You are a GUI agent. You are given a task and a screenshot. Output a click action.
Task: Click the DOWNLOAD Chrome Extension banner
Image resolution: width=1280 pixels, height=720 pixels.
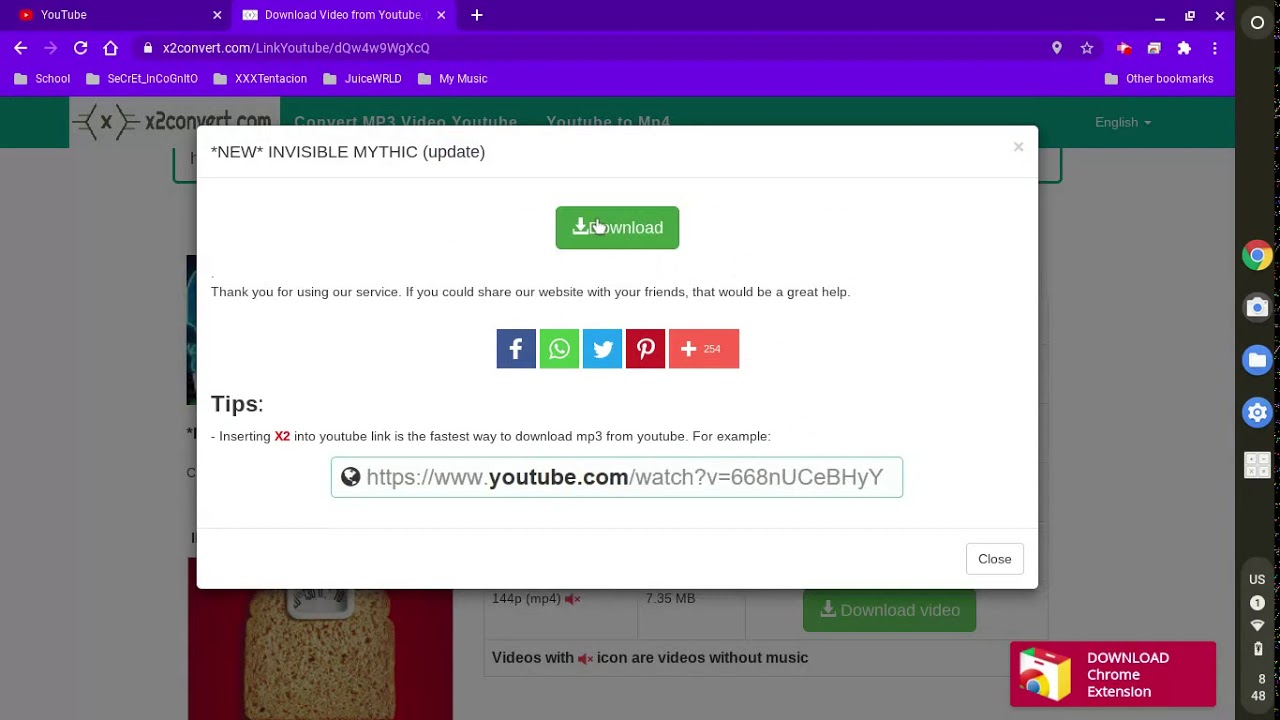tap(1113, 675)
